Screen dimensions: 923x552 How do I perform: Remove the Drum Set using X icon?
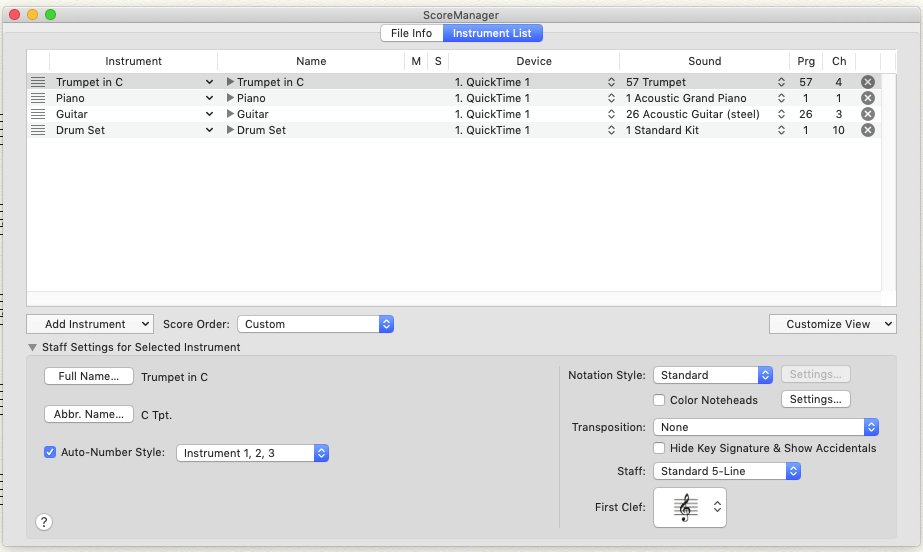tap(867, 130)
